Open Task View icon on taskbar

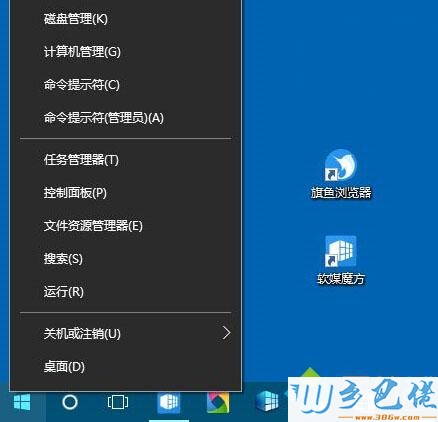click(x=118, y=402)
